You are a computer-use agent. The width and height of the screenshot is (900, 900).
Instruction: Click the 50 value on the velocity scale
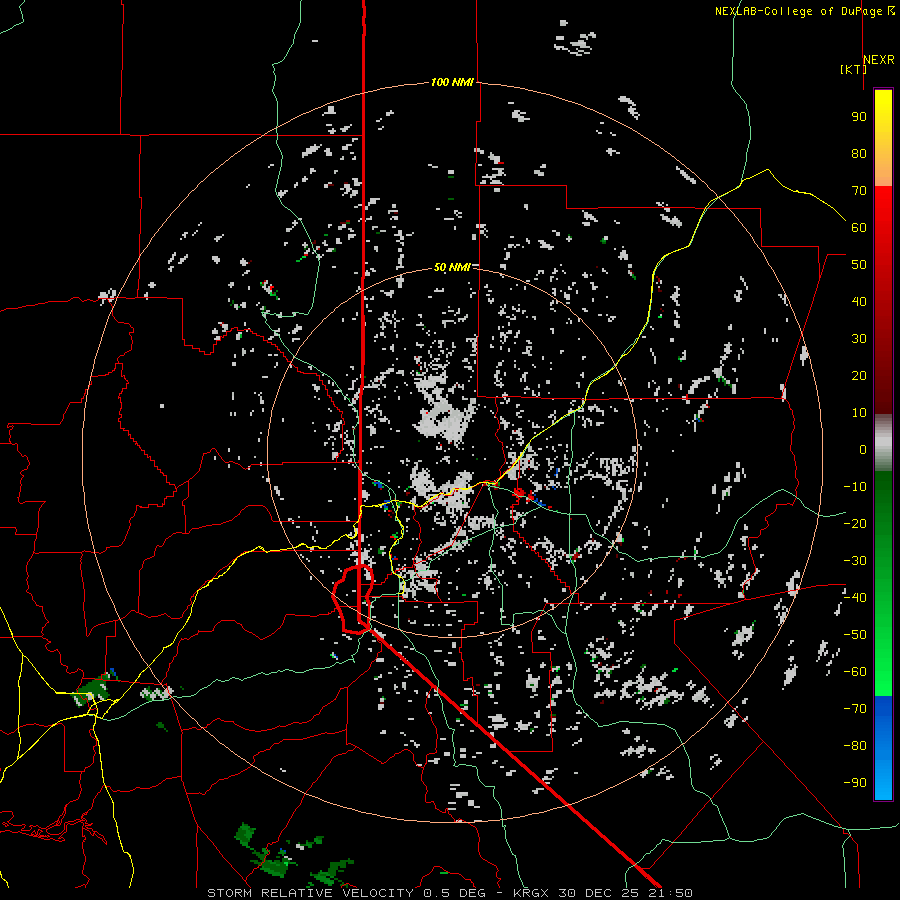[859, 265]
